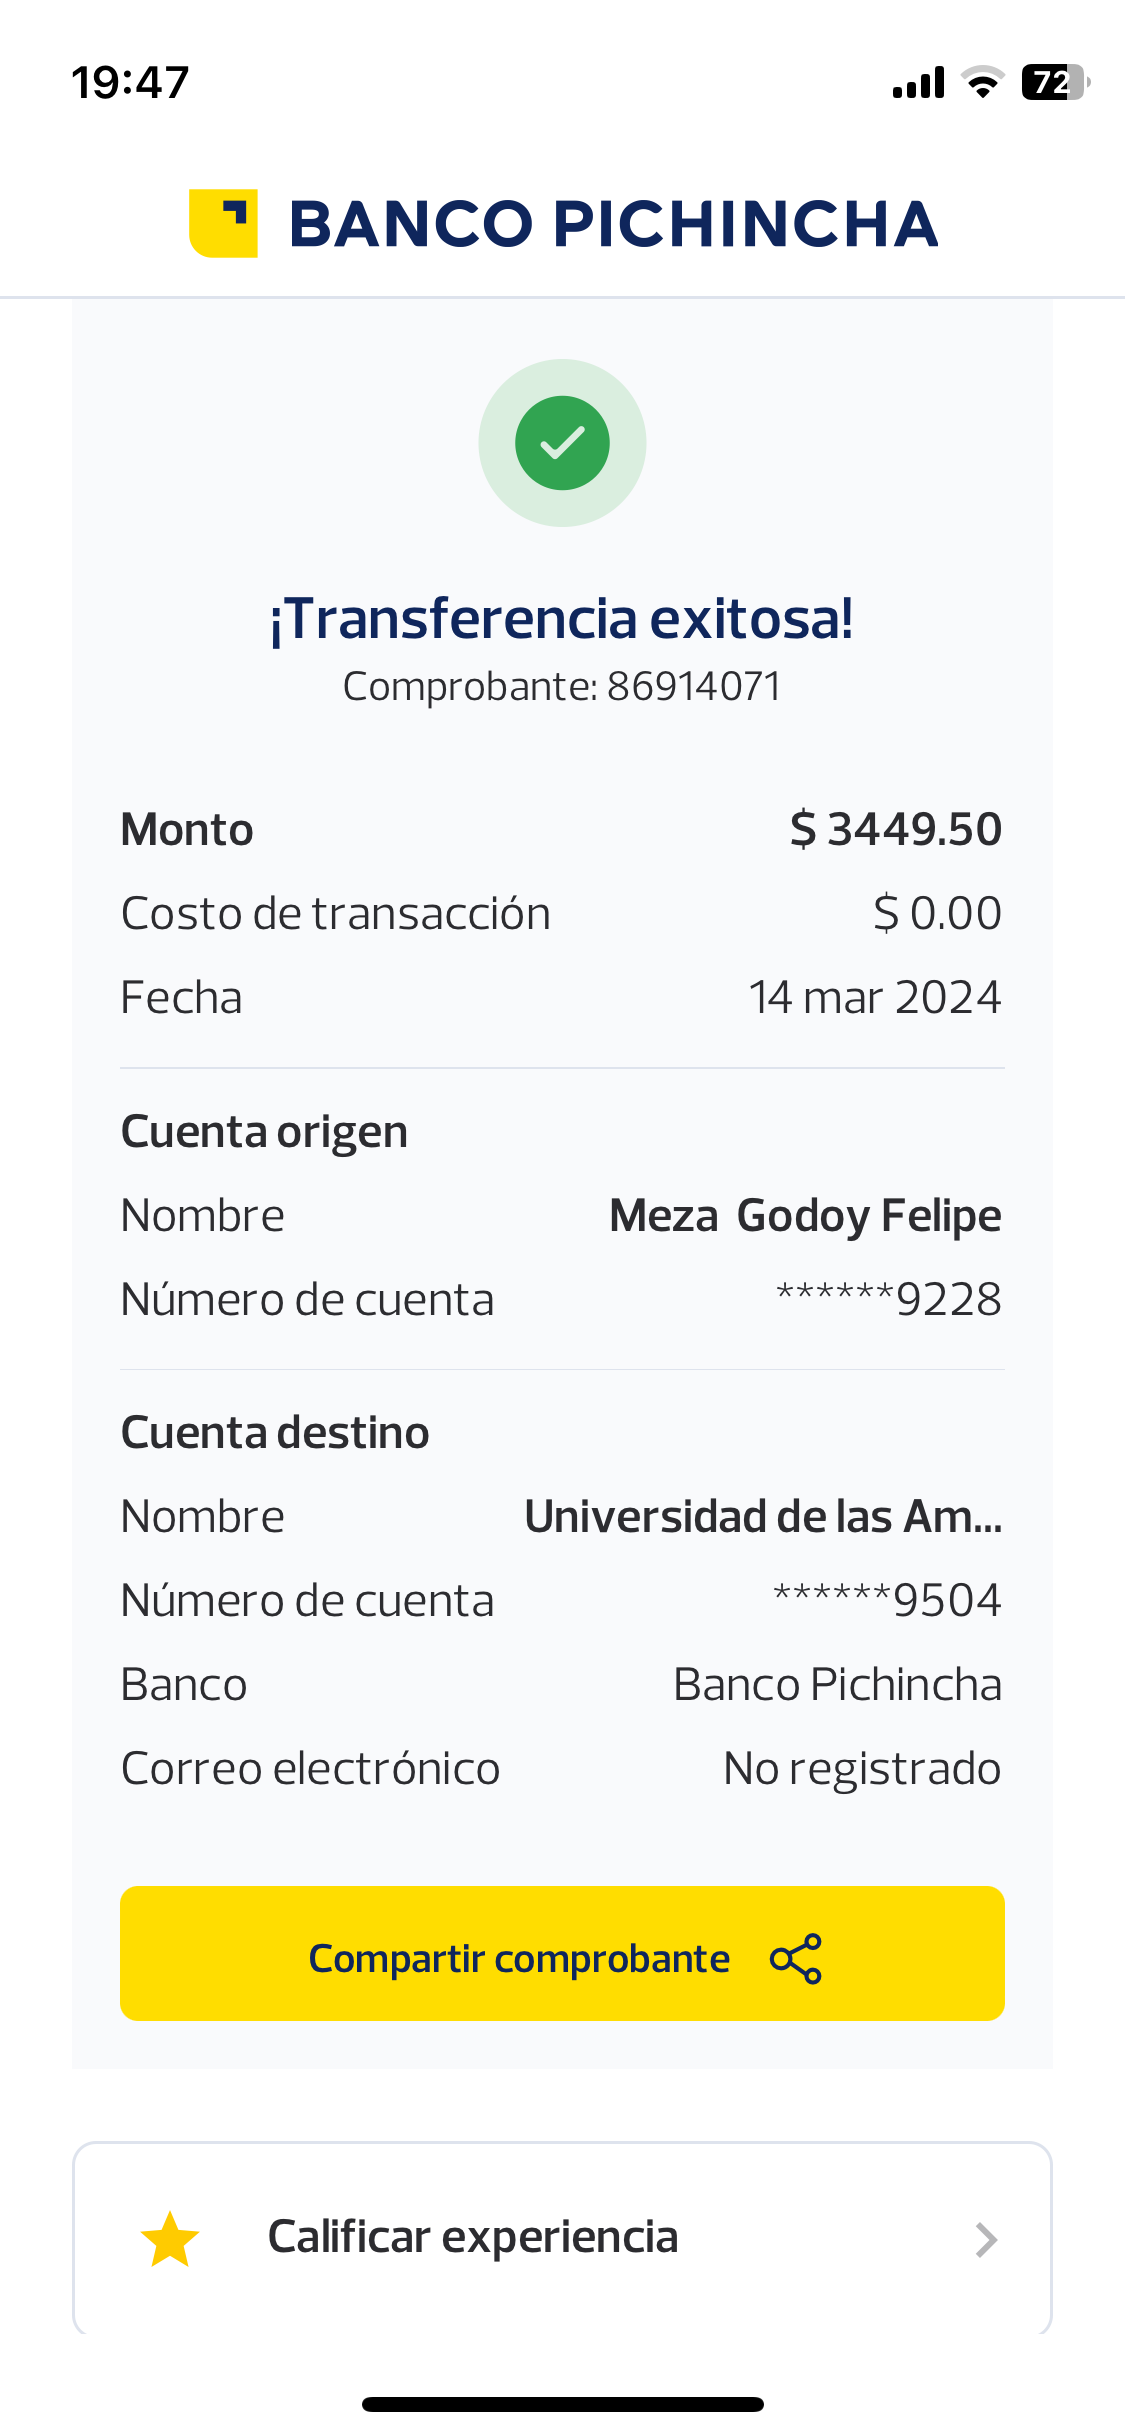Tap the Monto amount $ 3449.50
This screenshot has height=2436, width=1125.
point(895,829)
